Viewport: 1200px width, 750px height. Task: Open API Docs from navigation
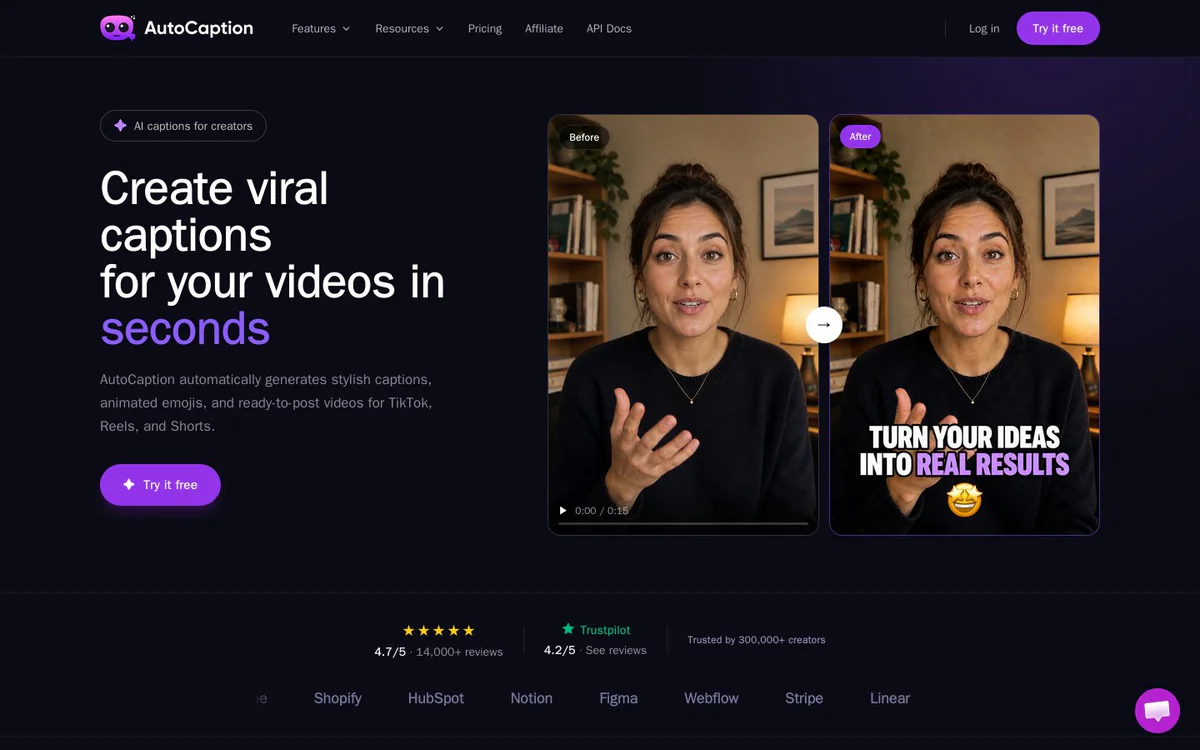(609, 29)
